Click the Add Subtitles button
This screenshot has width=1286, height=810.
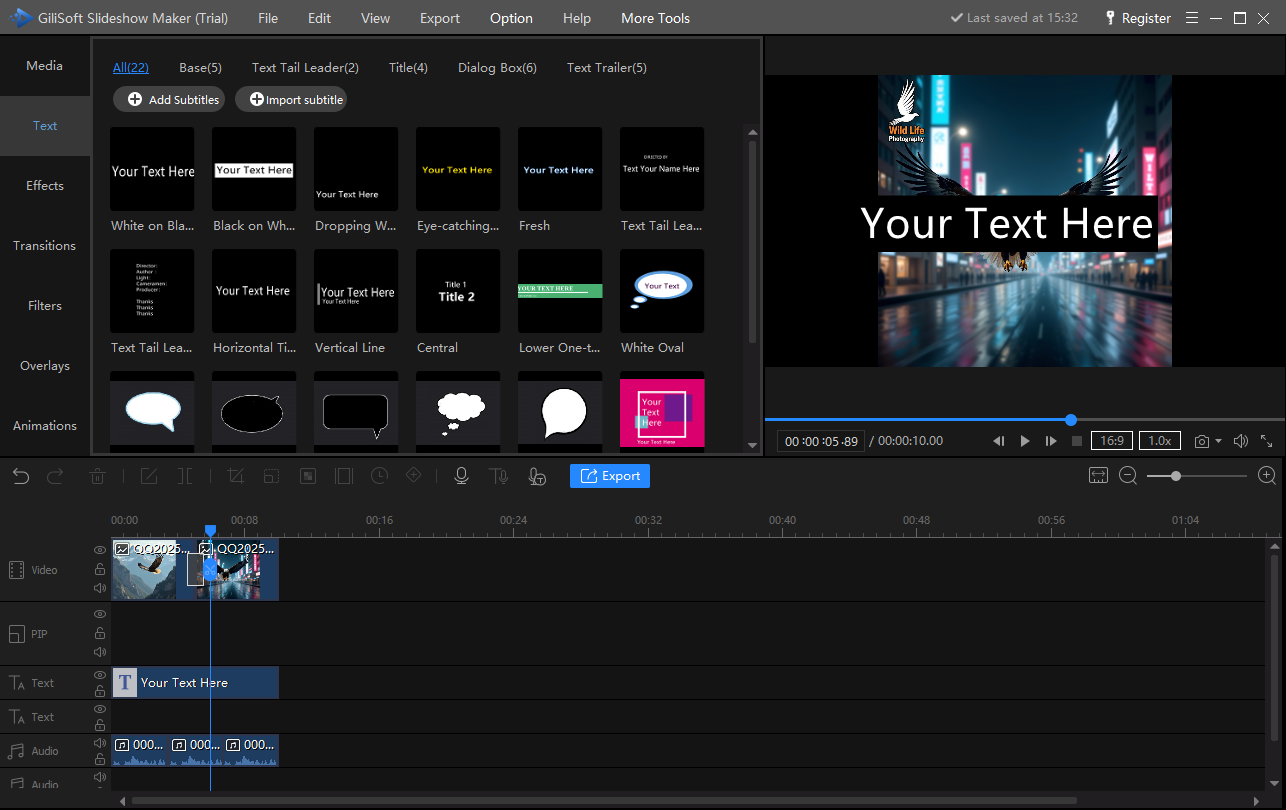tap(168, 99)
